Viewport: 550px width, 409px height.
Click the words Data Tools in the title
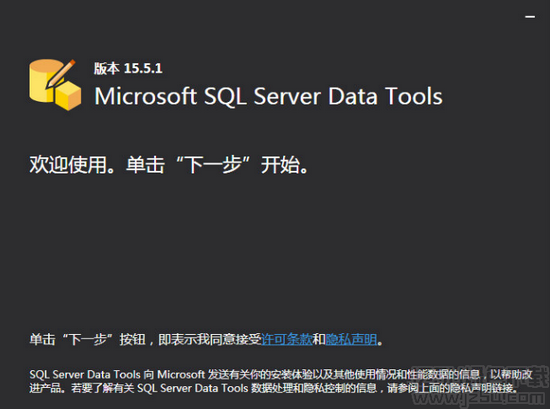coord(385,96)
